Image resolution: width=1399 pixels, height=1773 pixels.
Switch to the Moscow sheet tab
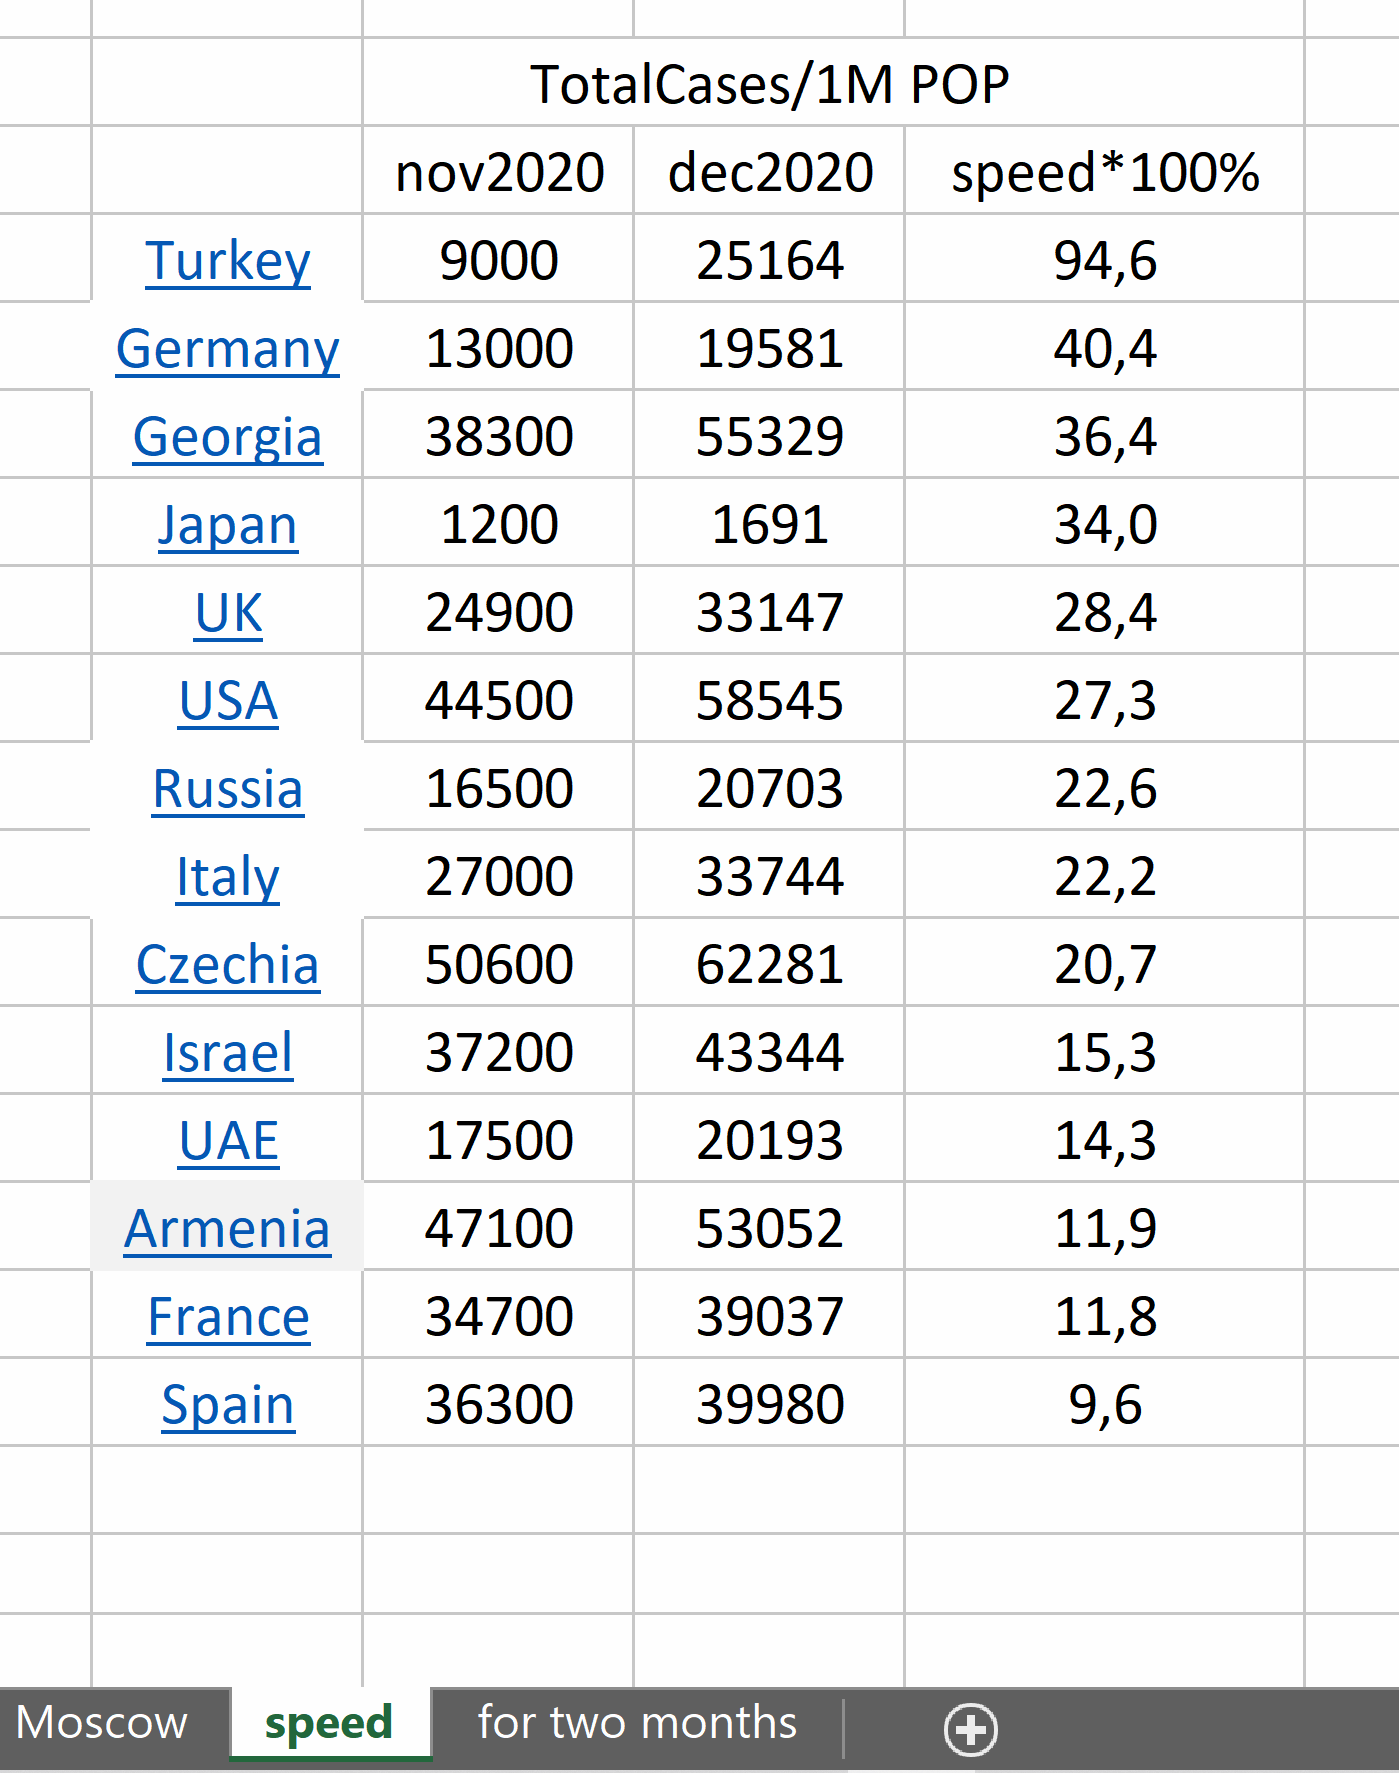coord(102,1723)
